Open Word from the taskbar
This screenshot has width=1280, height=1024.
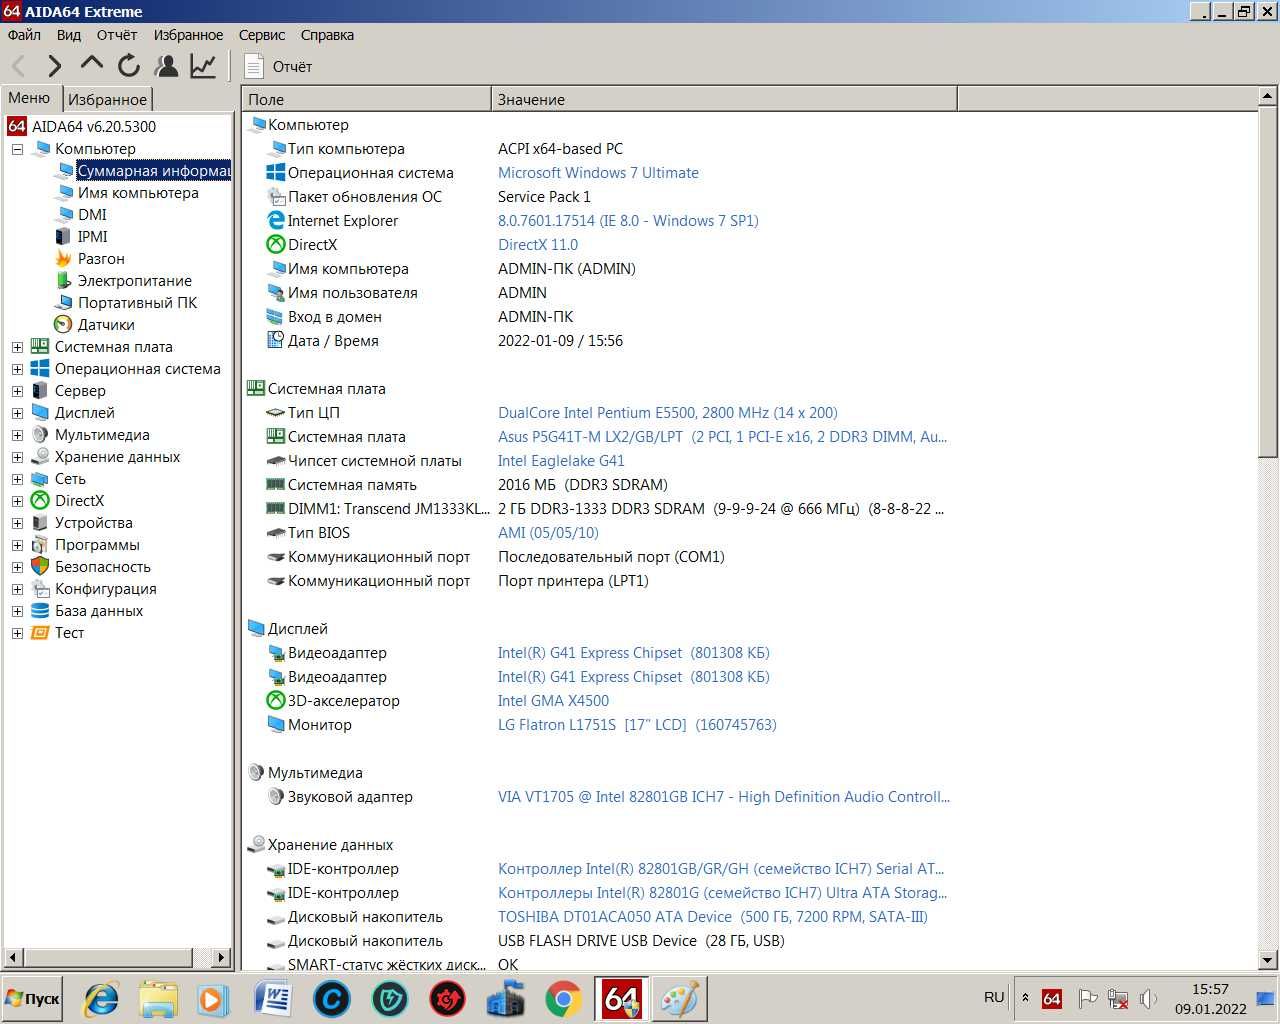[273, 999]
